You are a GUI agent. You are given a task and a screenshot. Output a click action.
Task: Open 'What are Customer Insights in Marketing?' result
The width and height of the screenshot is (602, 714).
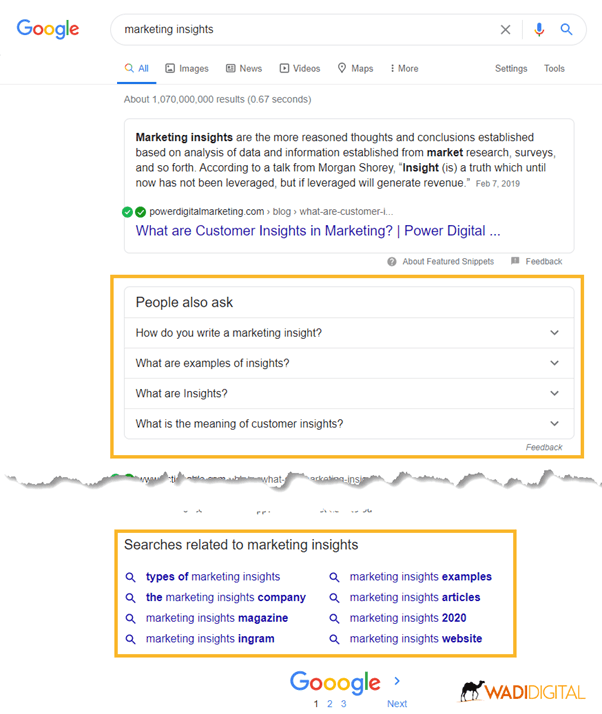318,231
